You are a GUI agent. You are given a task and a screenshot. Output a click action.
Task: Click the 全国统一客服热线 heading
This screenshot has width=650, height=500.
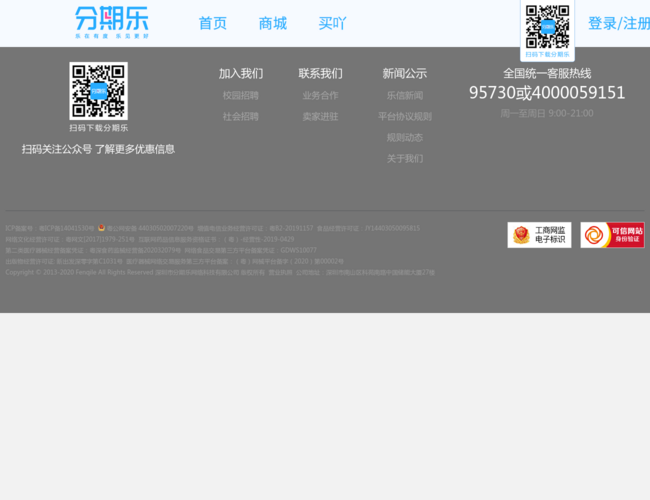point(547,73)
